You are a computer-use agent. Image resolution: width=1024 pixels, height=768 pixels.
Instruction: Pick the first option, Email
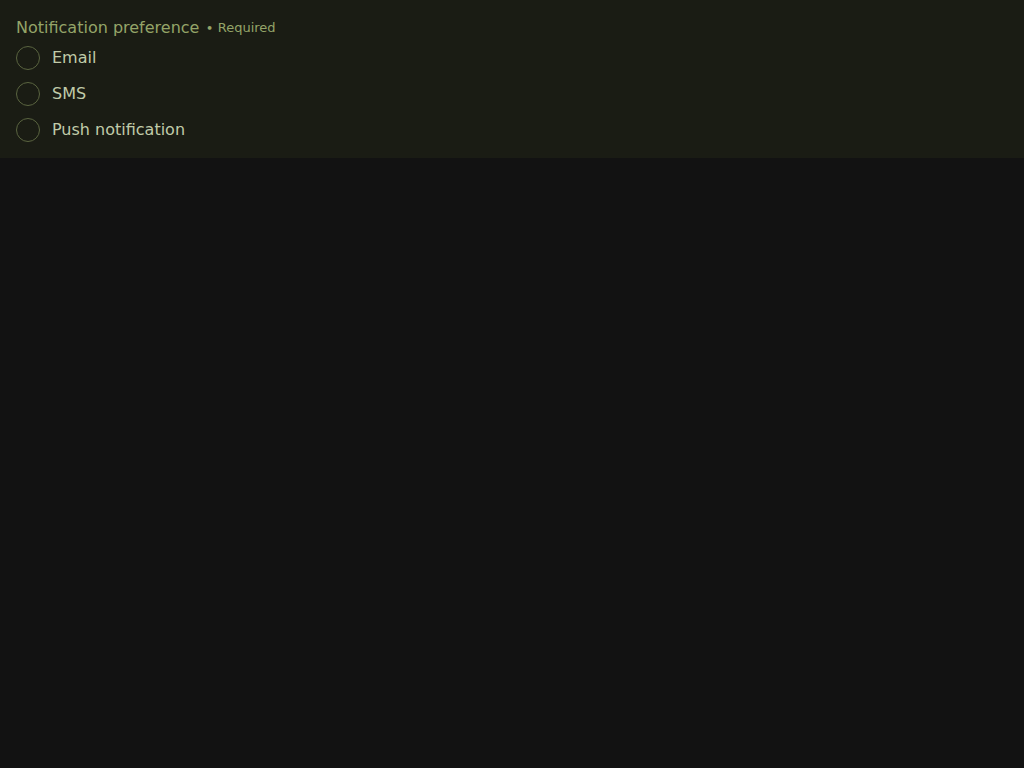tap(28, 58)
